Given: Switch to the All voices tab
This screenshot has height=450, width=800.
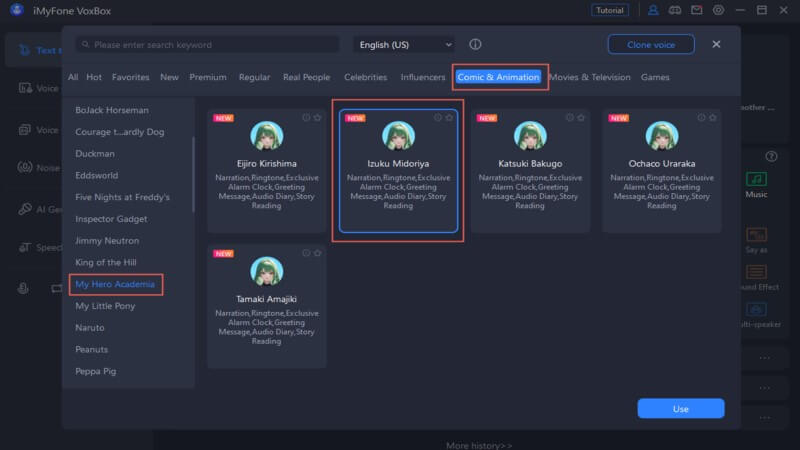Looking at the screenshot, I should coord(73,77).
